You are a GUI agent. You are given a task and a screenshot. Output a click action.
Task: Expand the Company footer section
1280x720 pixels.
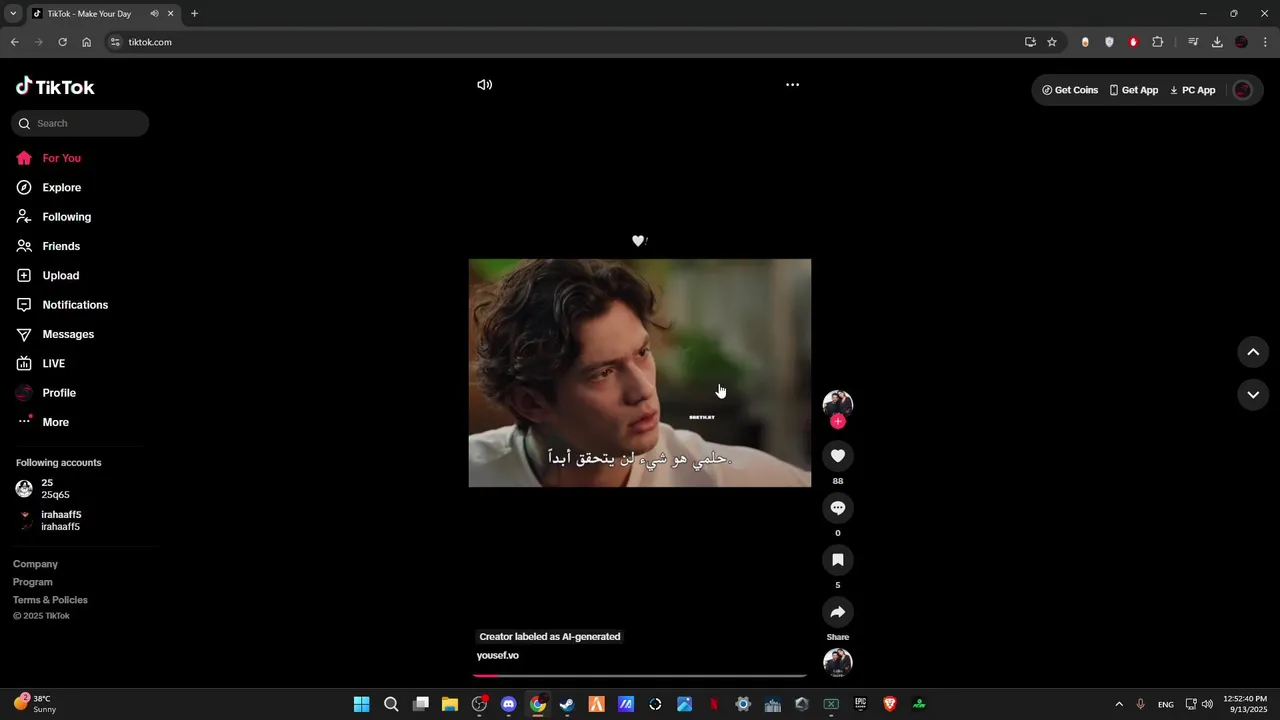point(36,564)
